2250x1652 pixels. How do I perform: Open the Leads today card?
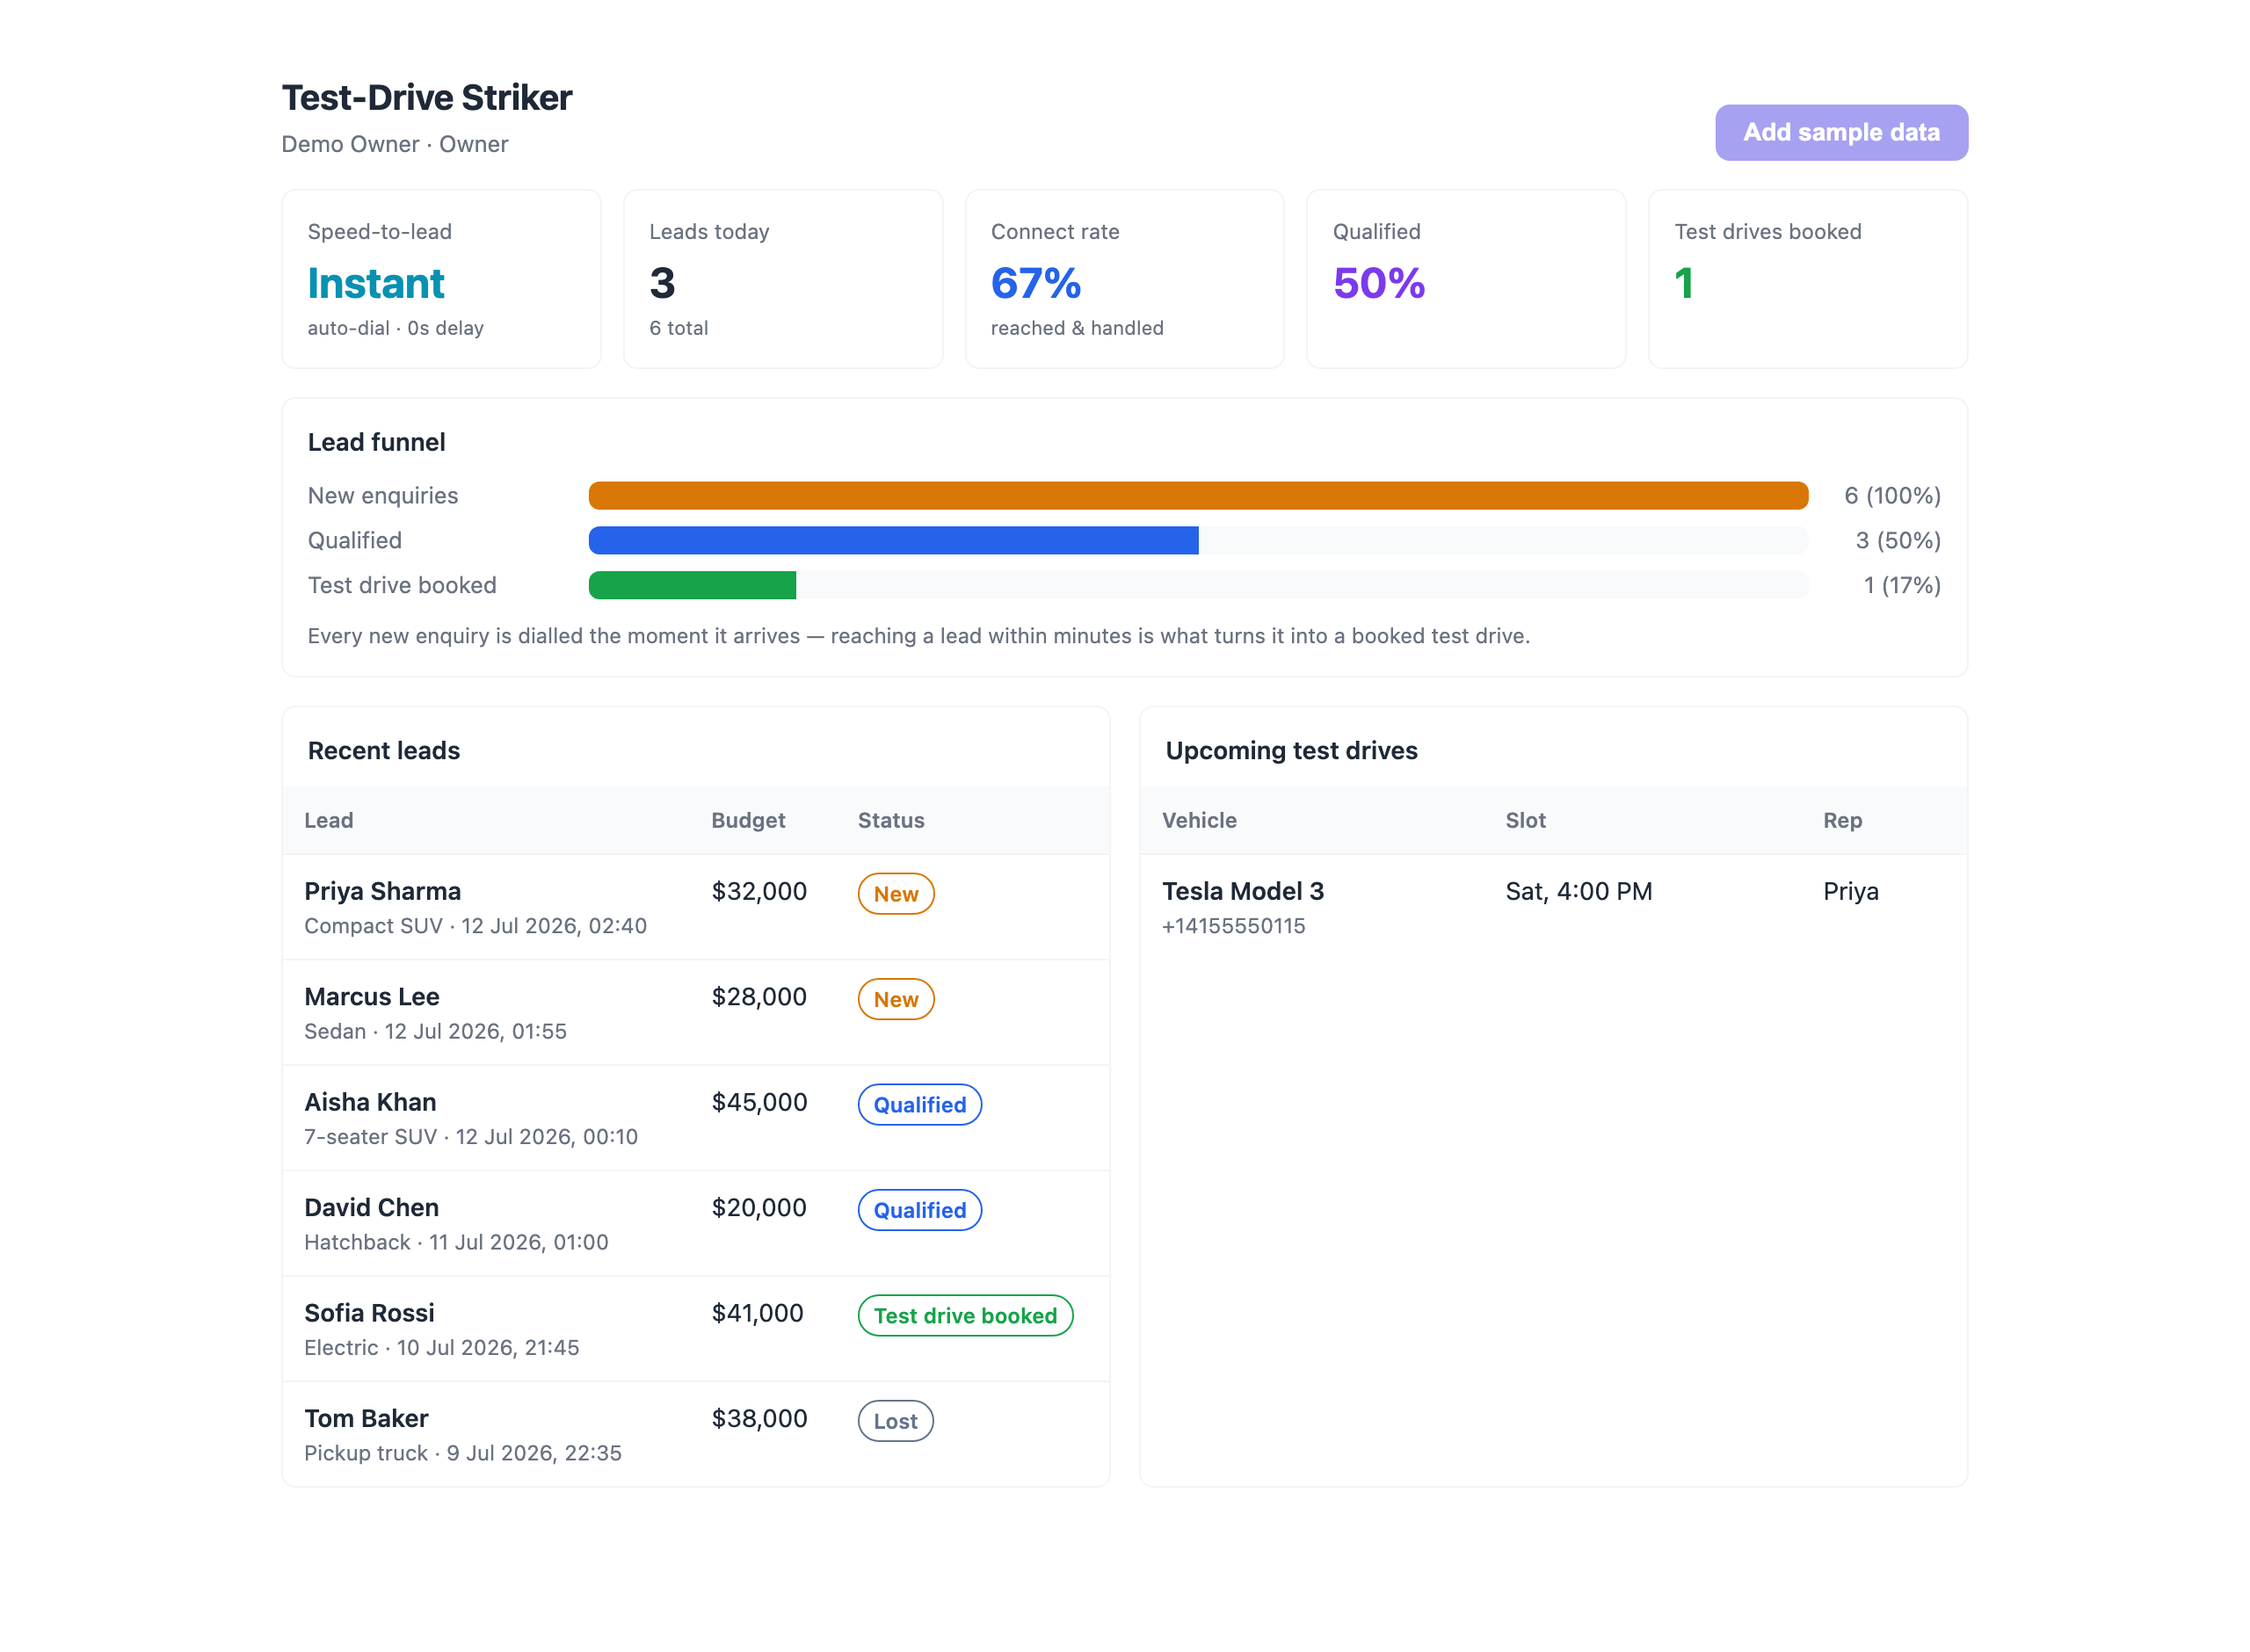coord(783,279)
